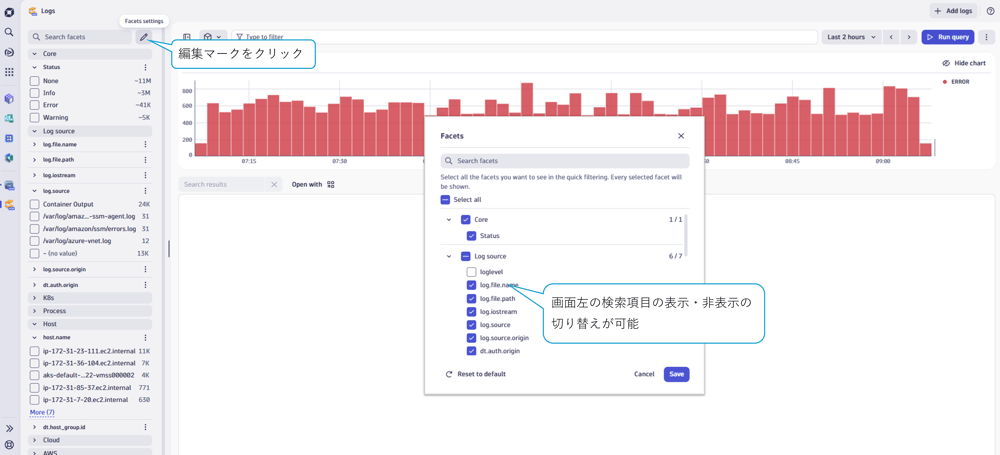Check the Error status filter checkbox
Viewport: 1000px width, 455px height.
35,105
